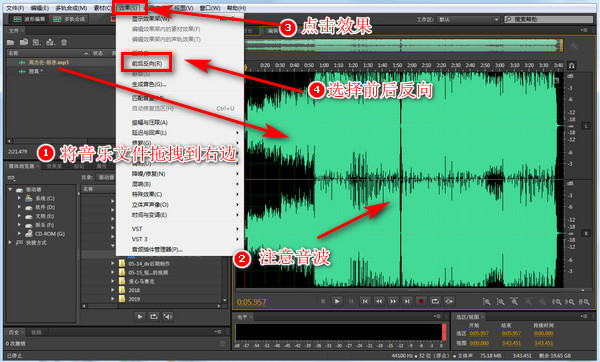
Task: Open the 窗口(W) menu
Action: pyautogui.click(x=210, y=8)
